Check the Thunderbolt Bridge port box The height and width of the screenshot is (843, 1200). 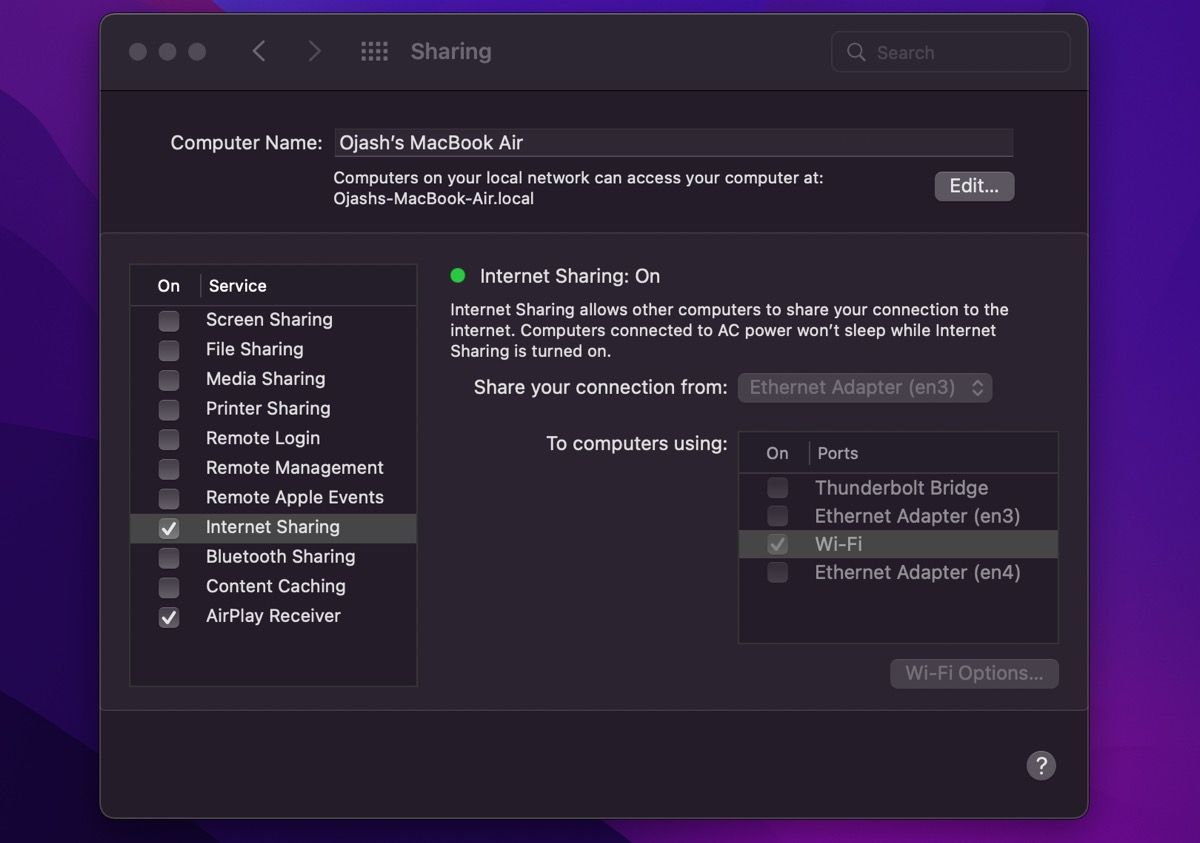point(777,488)
